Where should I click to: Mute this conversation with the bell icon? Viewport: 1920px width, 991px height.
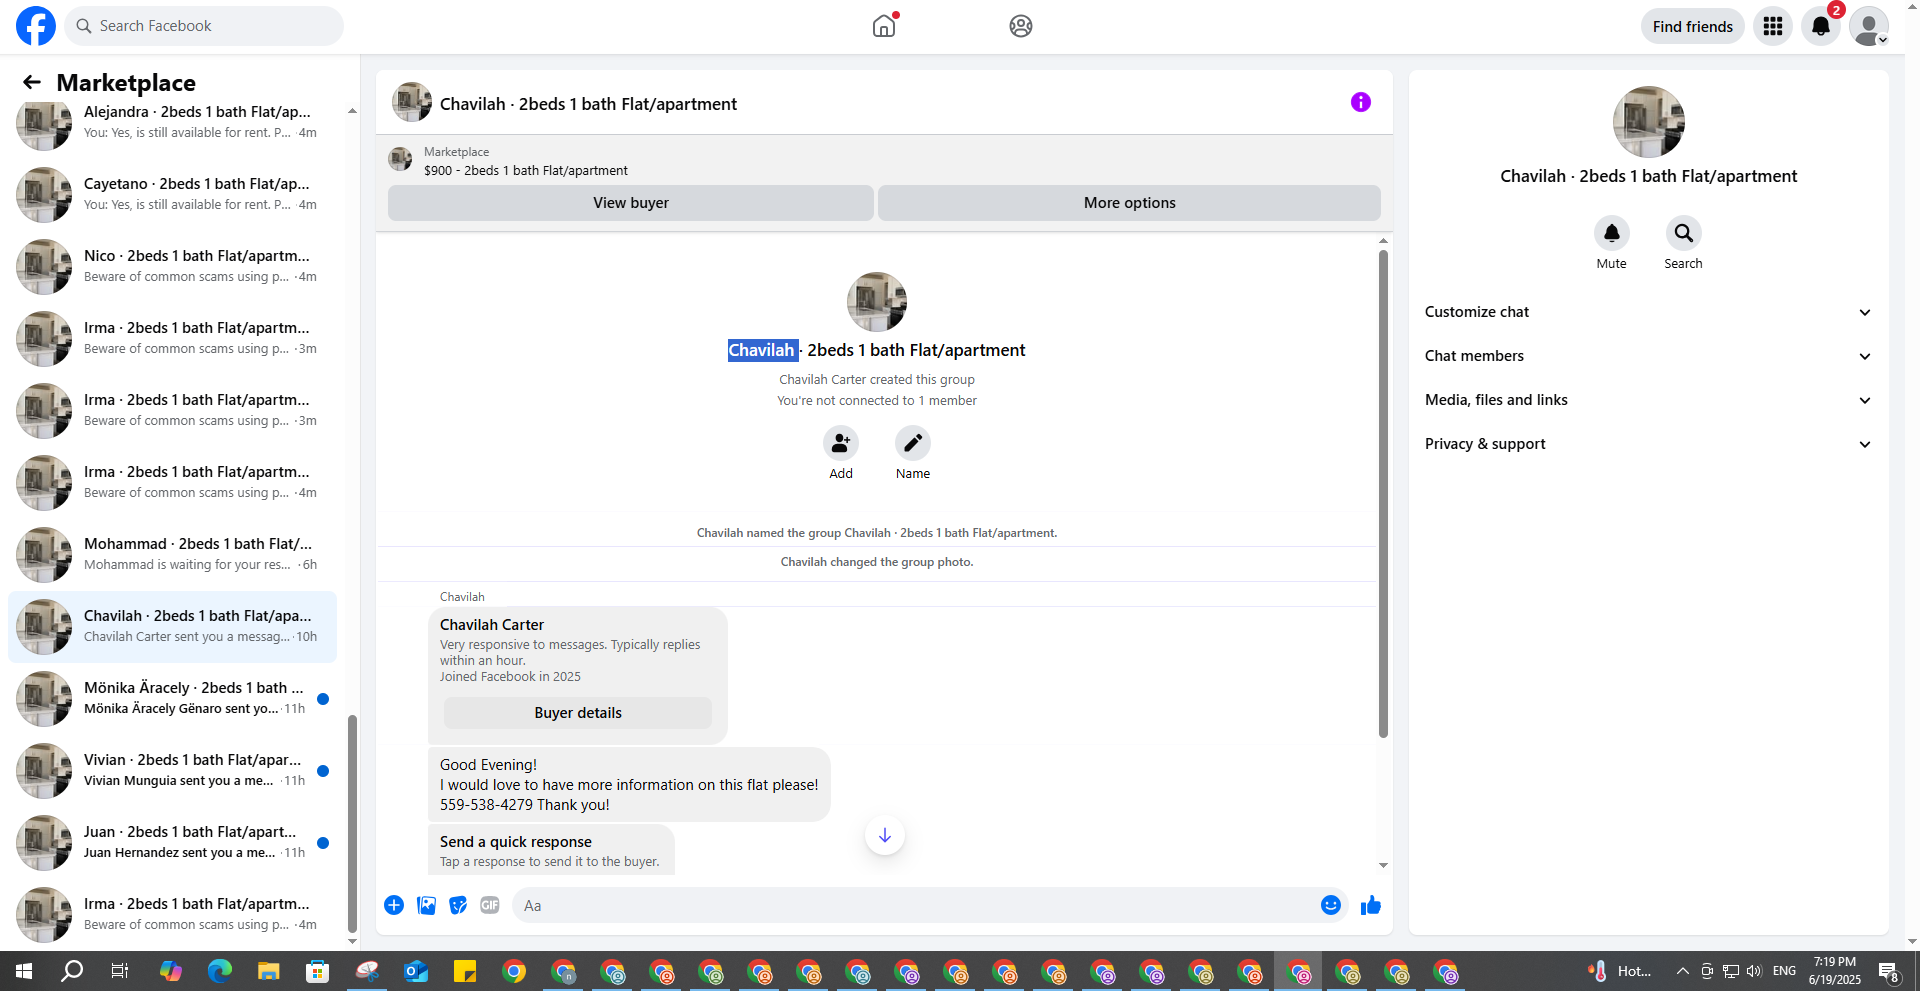point(1612,233)
